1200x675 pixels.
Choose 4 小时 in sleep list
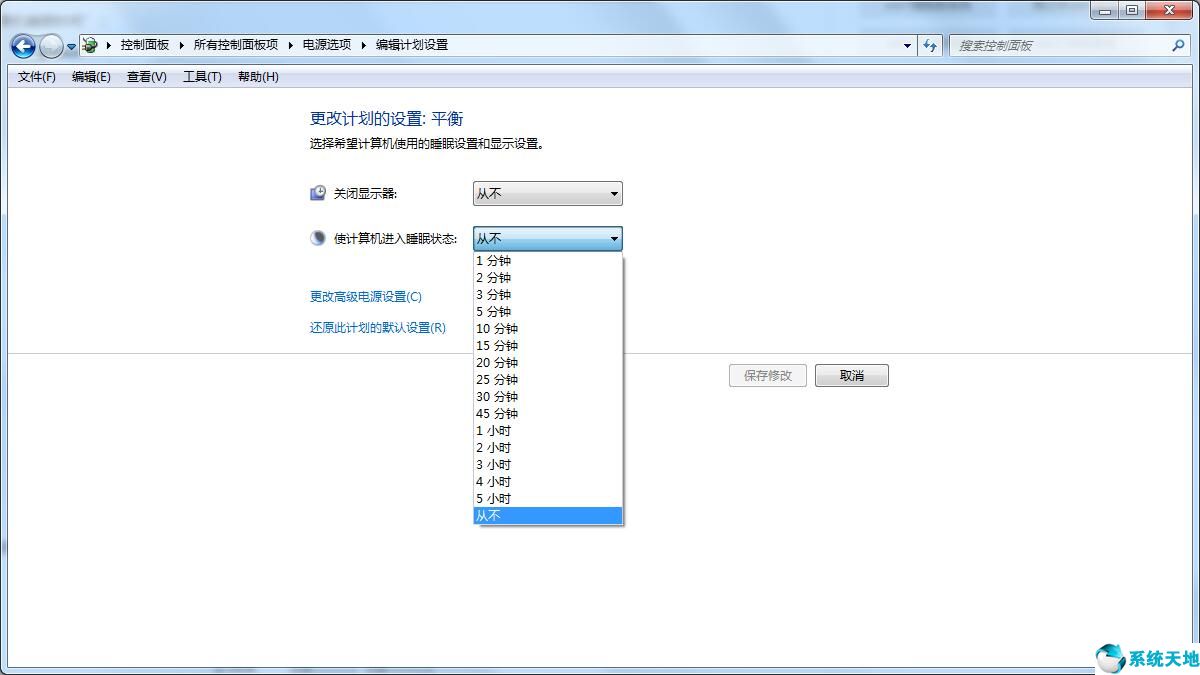pyautogui.click(x=547, y=482)
